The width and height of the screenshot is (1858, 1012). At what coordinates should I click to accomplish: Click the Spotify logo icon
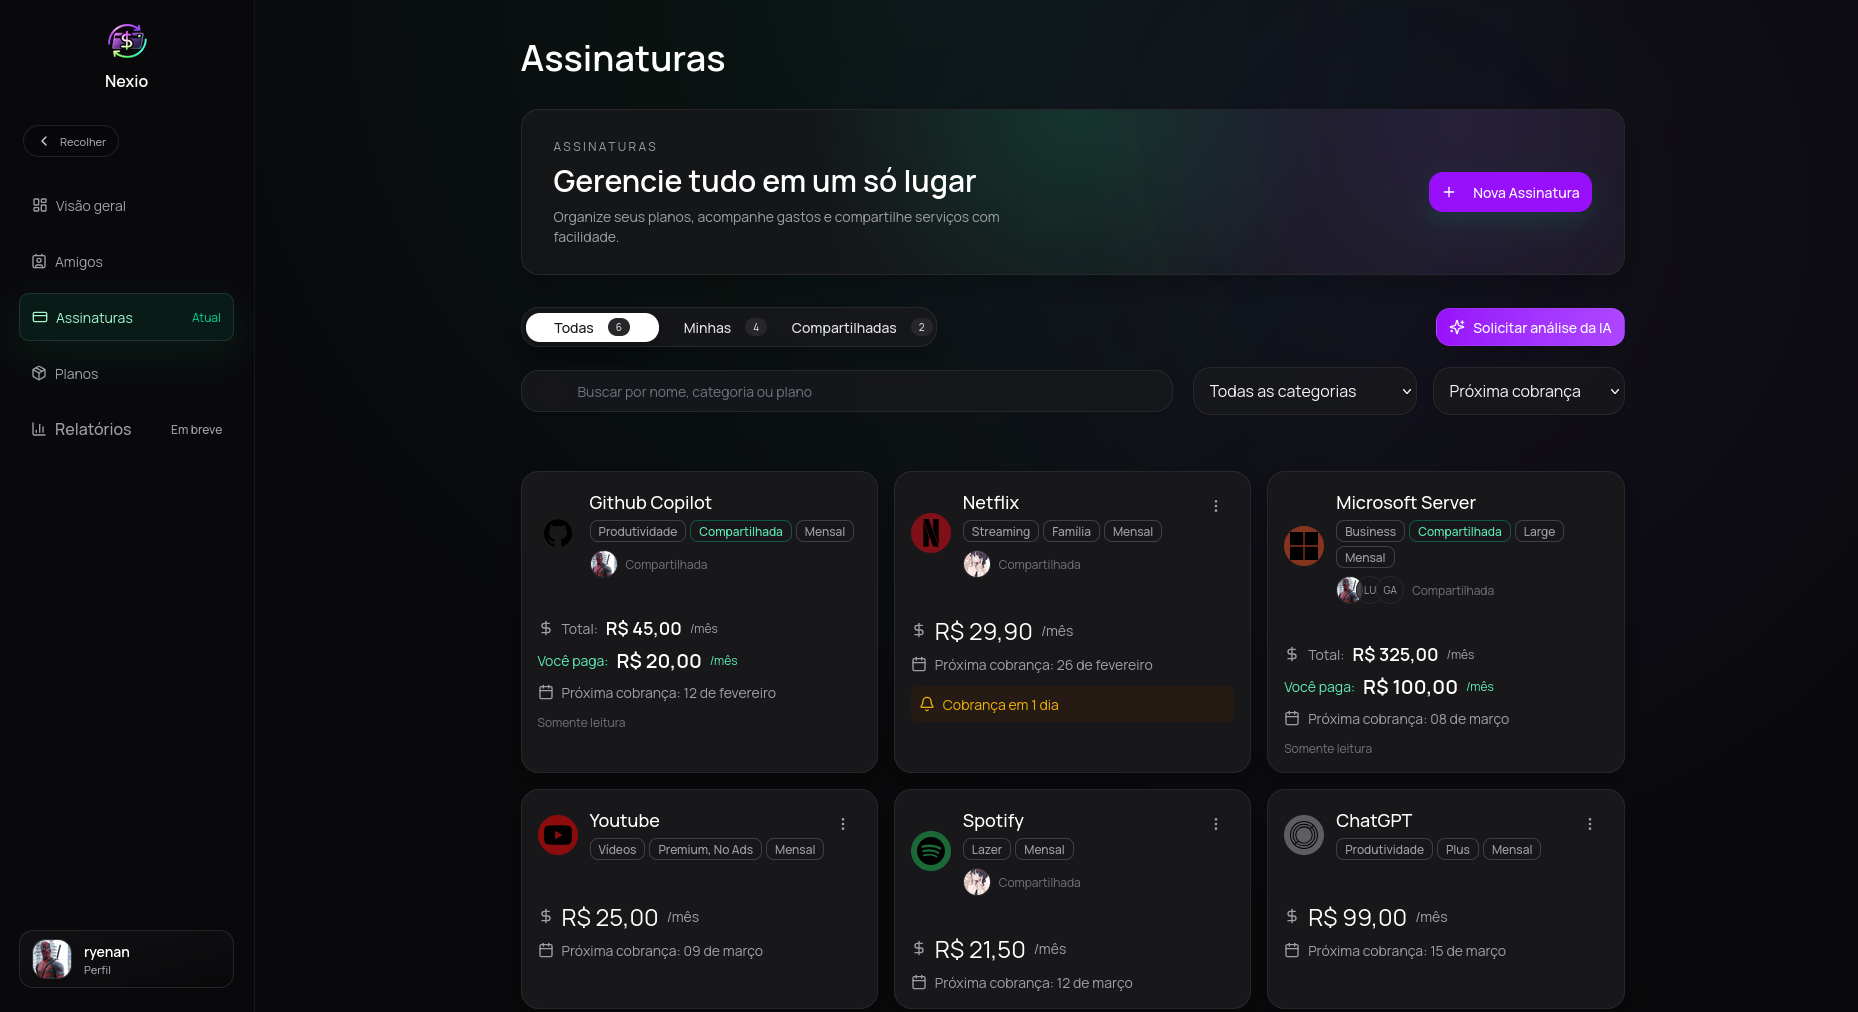[x=931, y=851]
